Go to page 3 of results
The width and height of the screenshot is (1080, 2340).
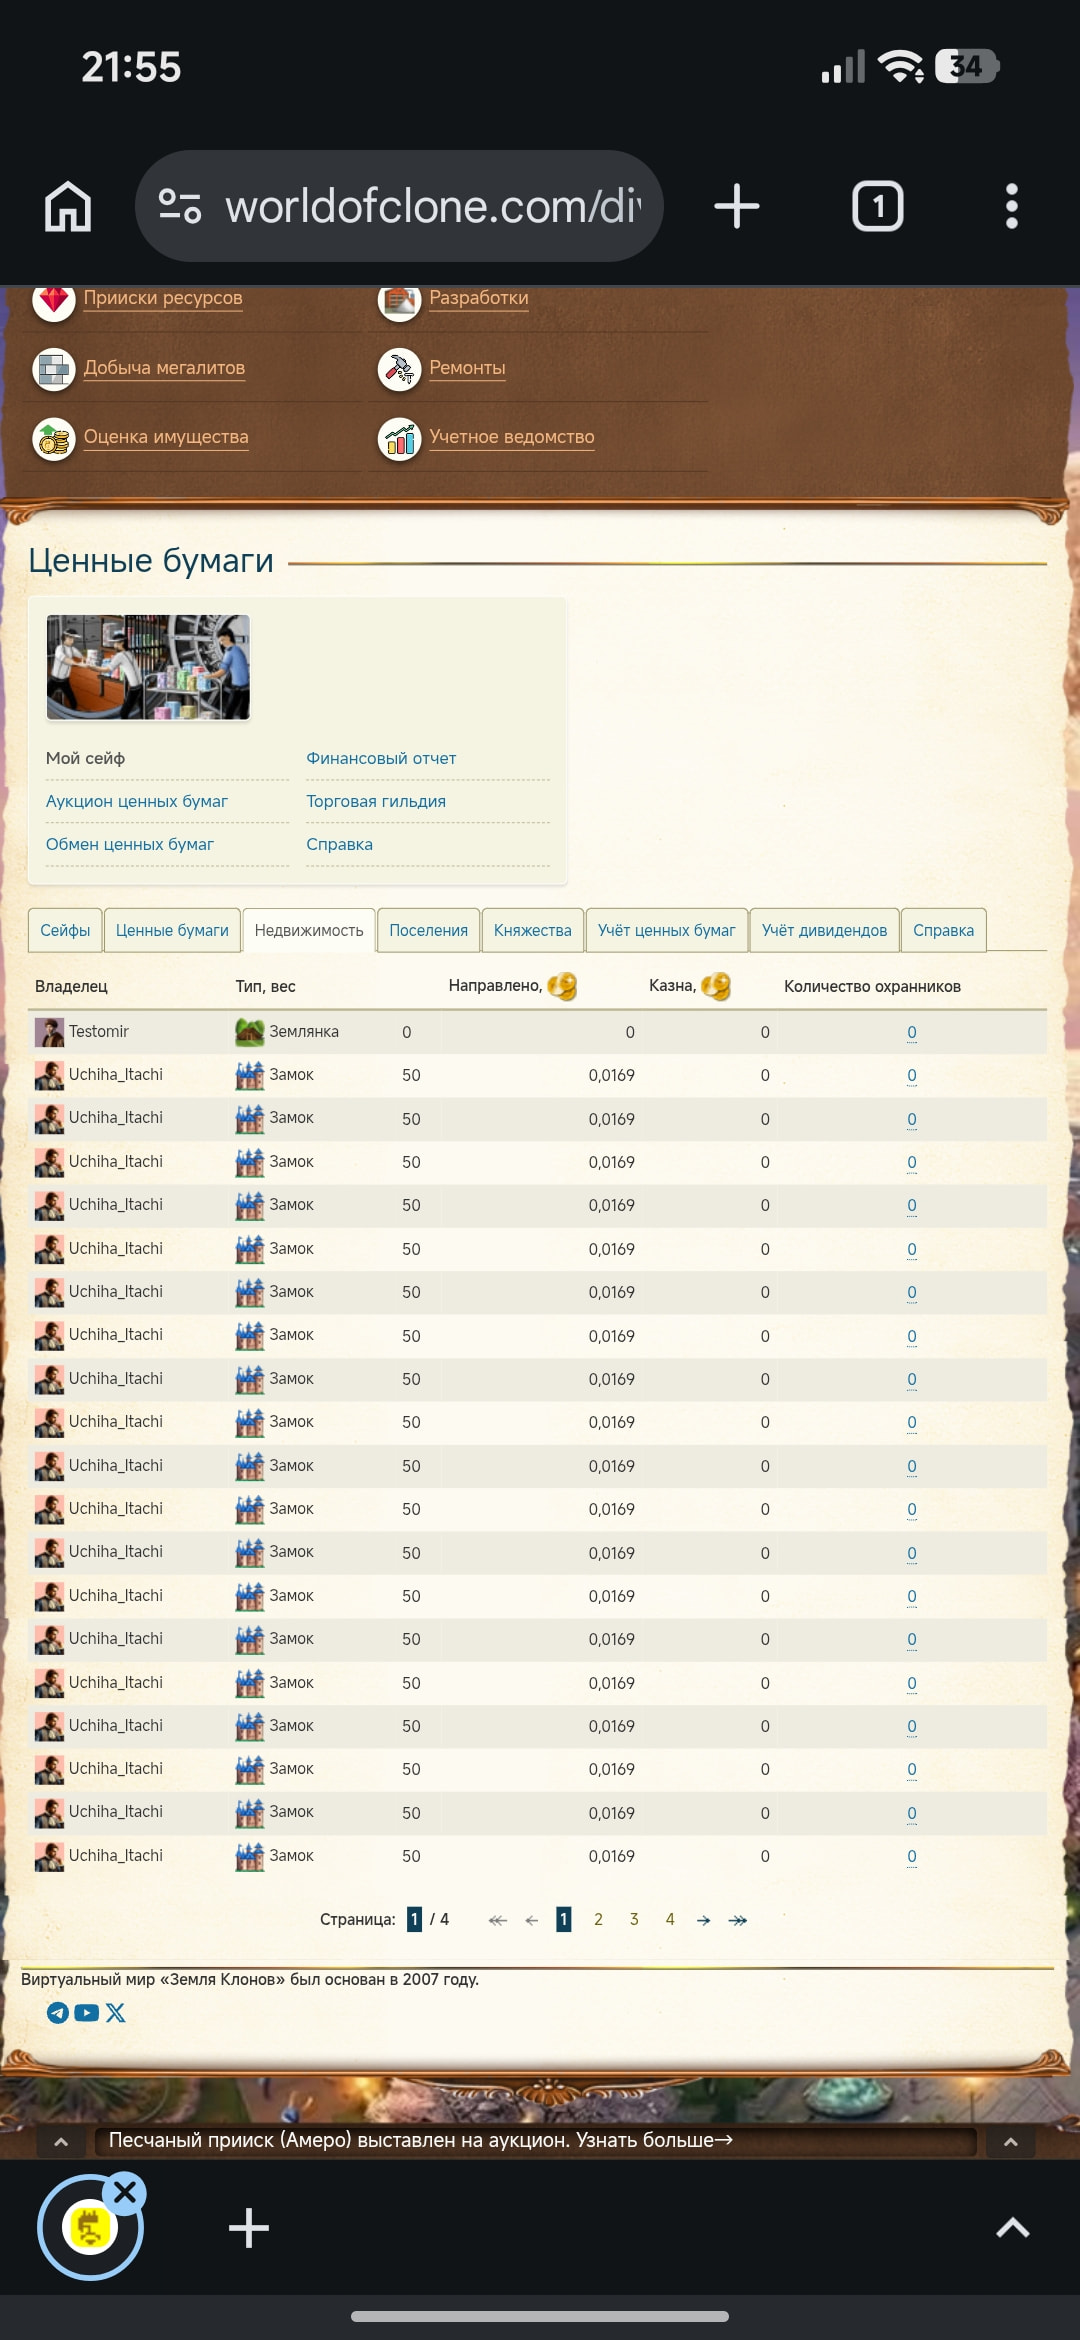pyautogui.click(x=634, y=1919)
